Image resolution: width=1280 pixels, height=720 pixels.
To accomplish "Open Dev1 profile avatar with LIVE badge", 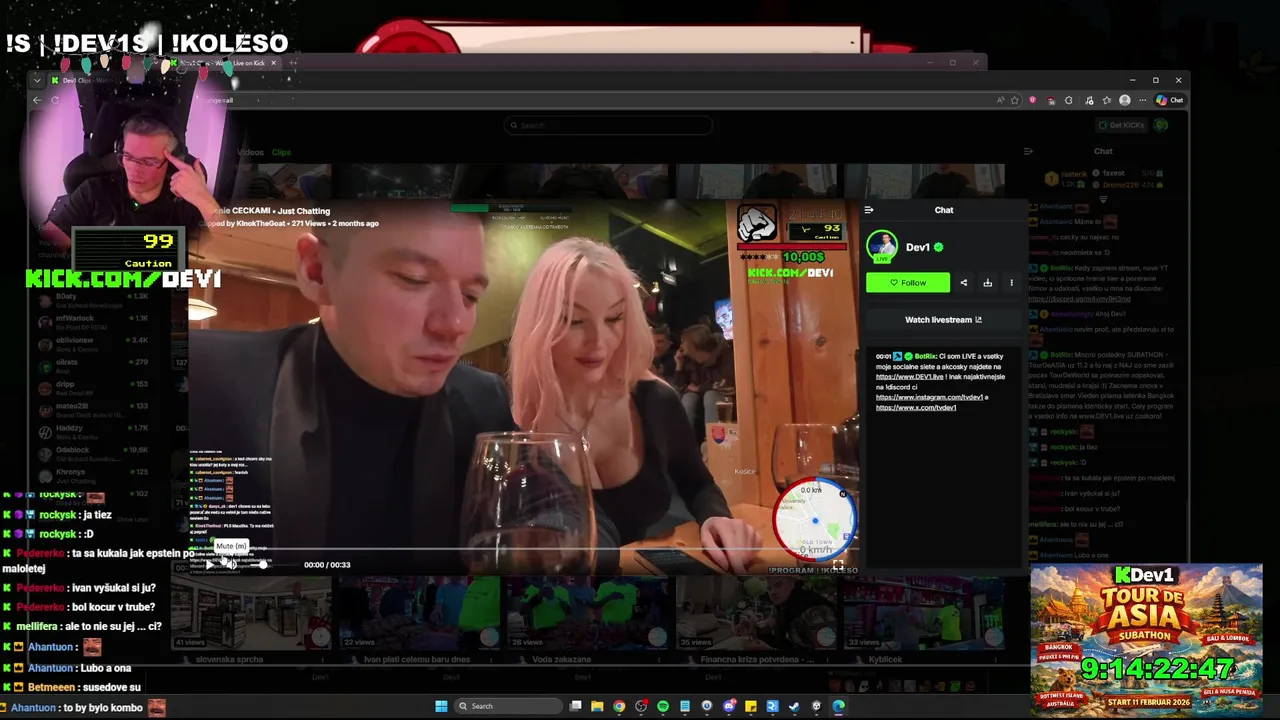I will pyautogui.click(x=882, y=247).
